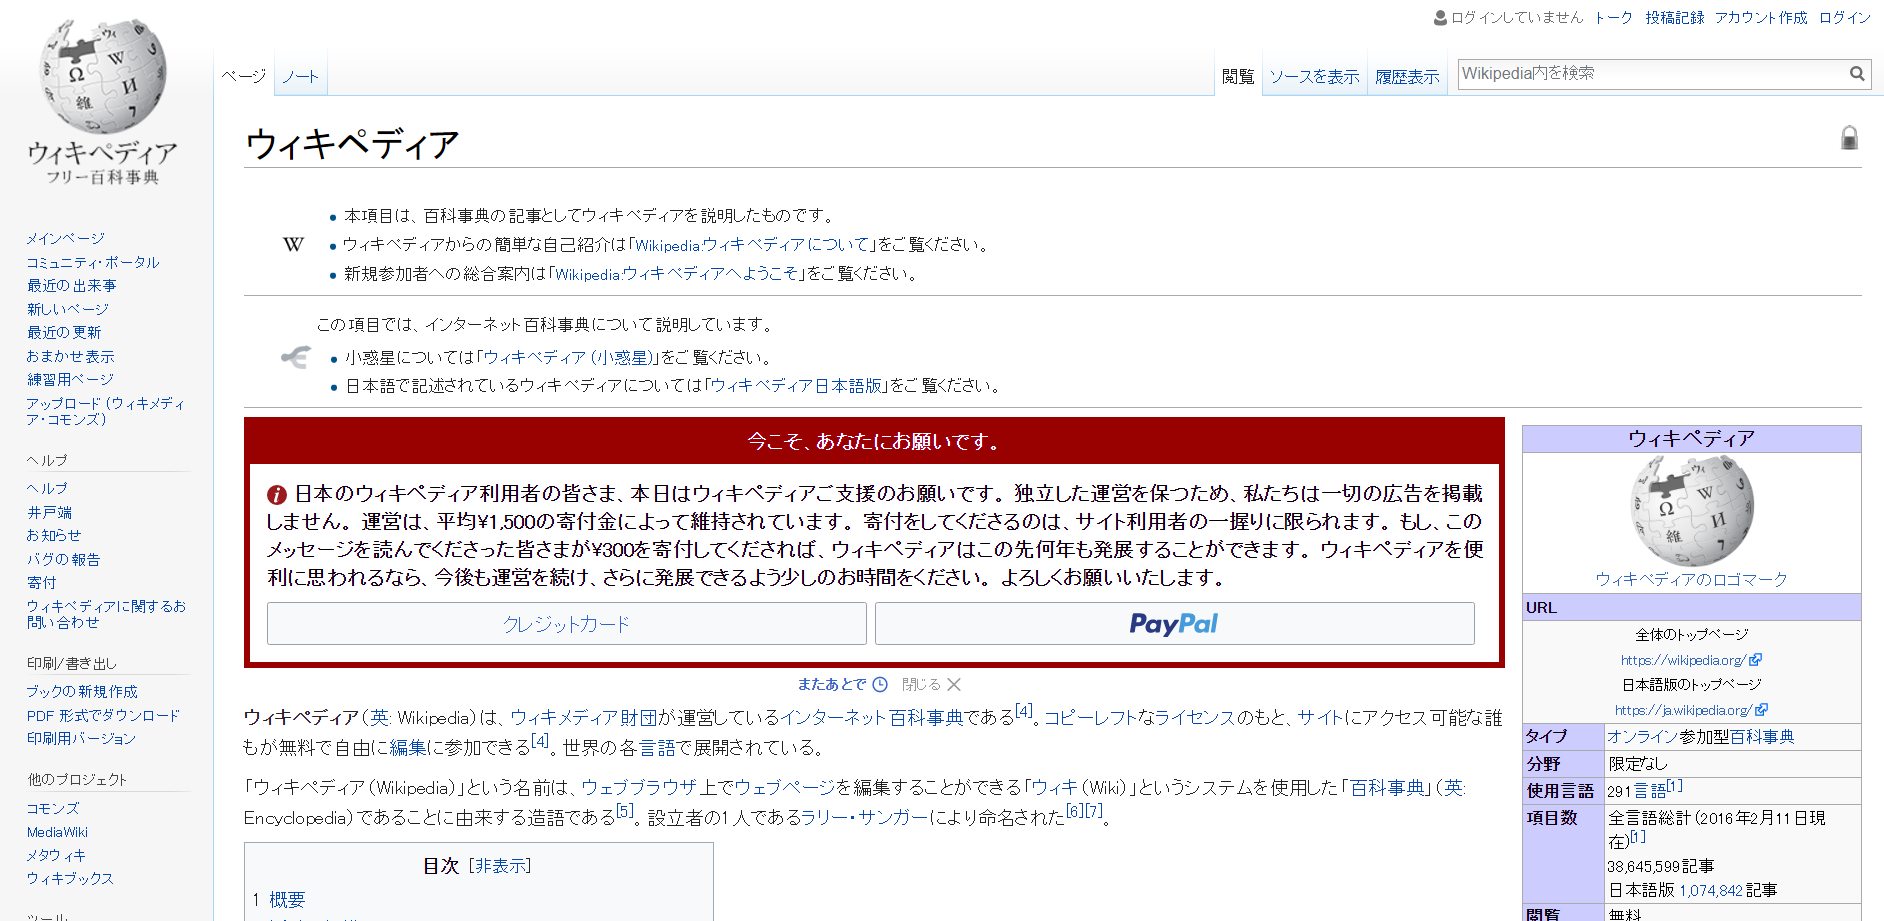Open the ソースを表示 tab
Screen dimensions: 1884x921
[1314, 77]
